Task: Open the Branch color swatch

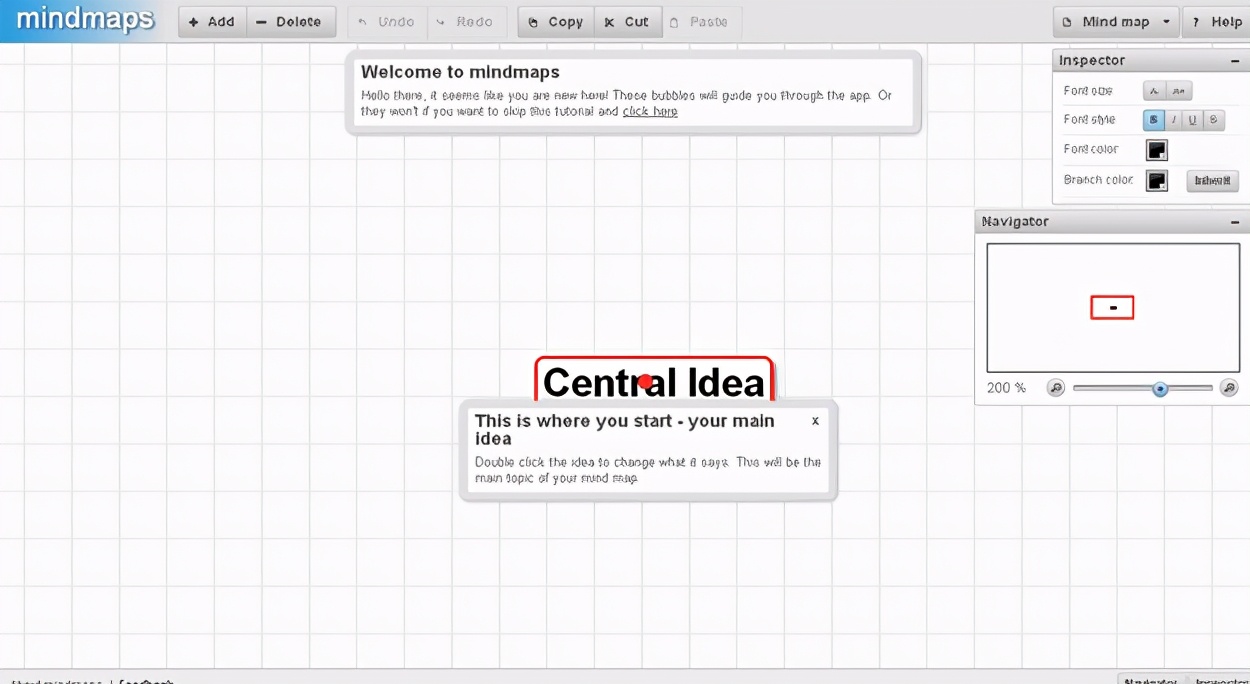Action: coord(1157,181)
